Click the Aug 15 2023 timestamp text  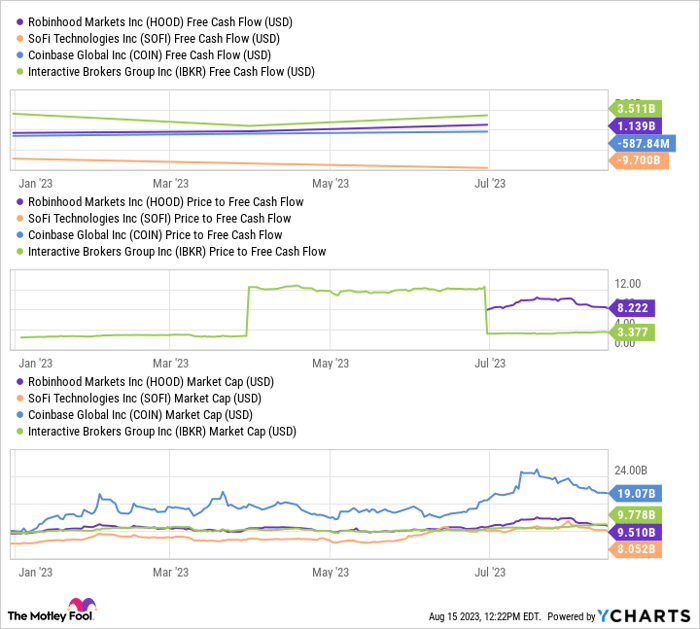coord(485,617)
